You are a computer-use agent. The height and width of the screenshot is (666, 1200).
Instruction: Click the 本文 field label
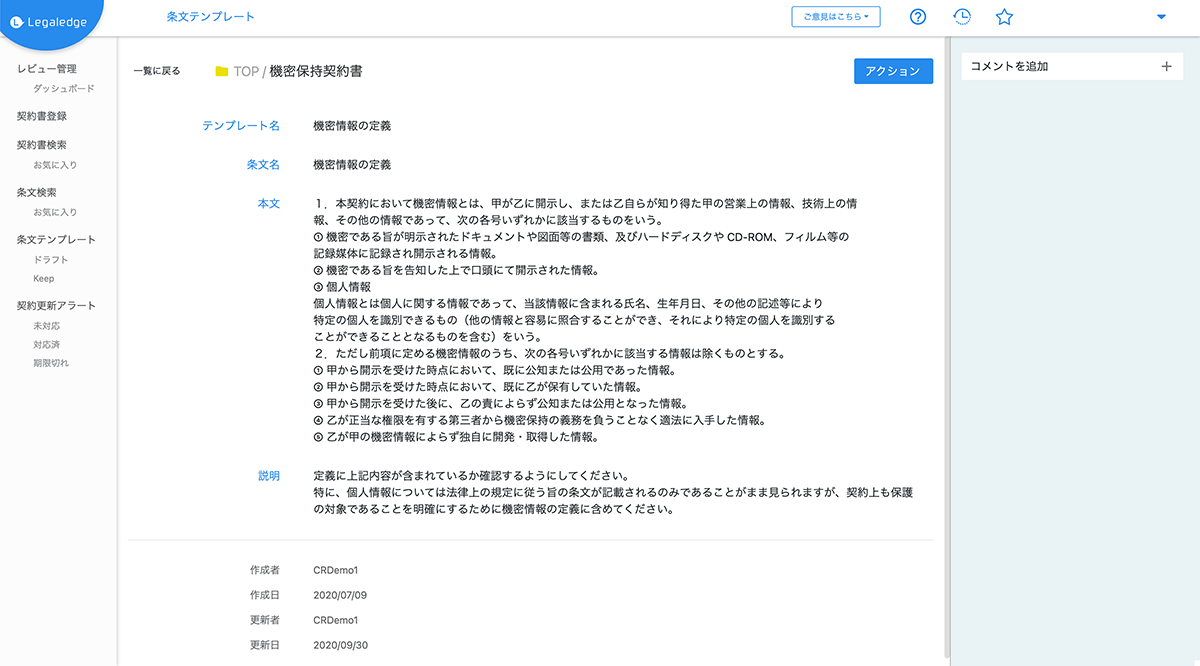[269, 203]
